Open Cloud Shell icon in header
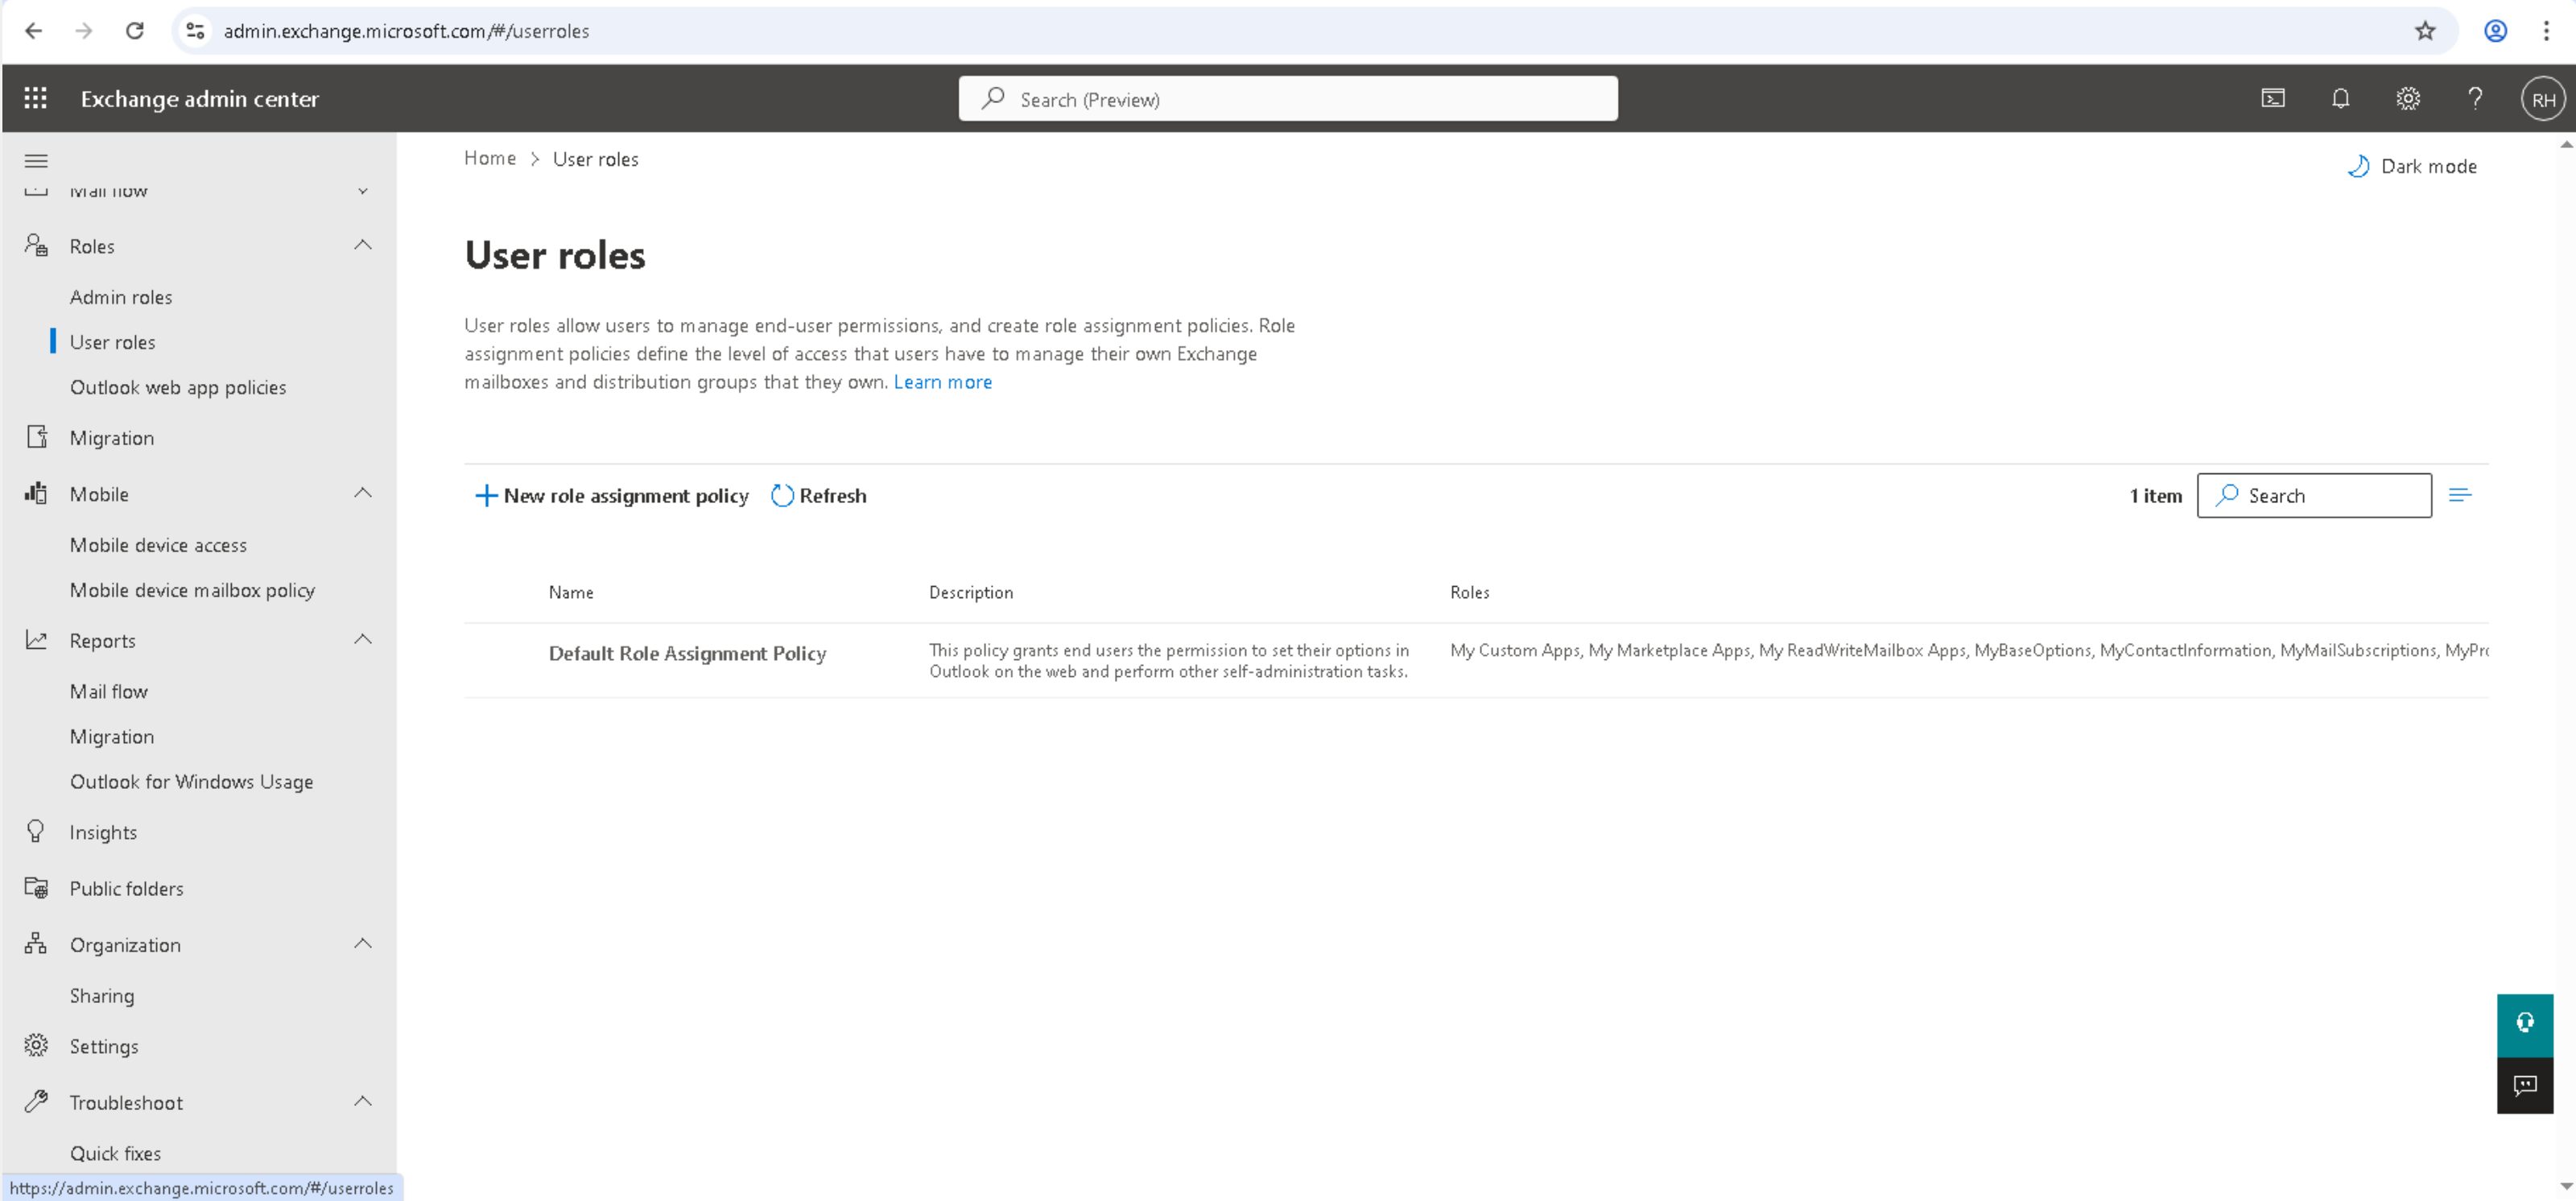2576x1201 pixels. tap(2273, 98)
